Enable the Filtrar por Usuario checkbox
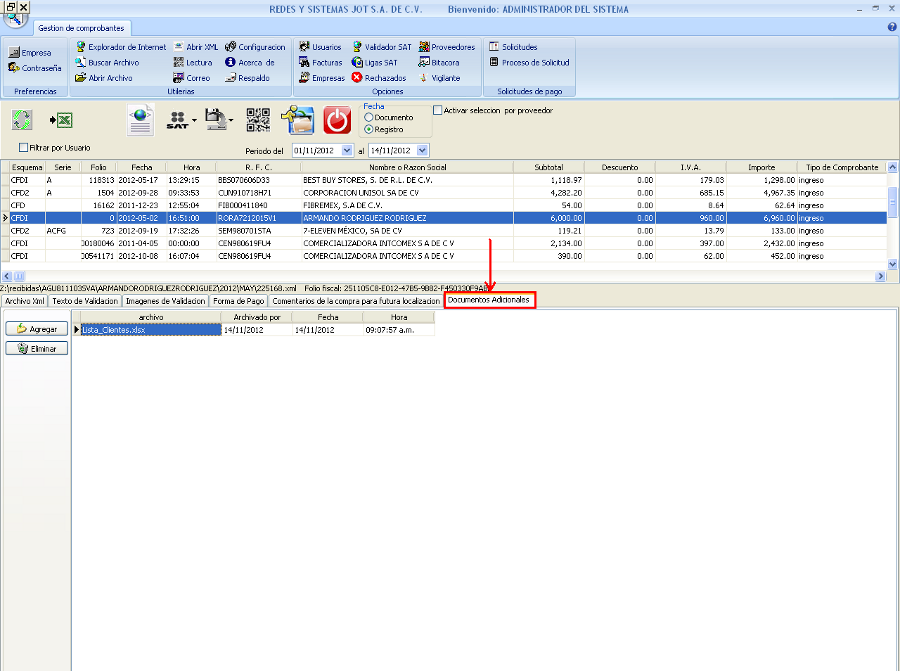The height and width of the screenshot is (671, 900). tap(24, 148)
